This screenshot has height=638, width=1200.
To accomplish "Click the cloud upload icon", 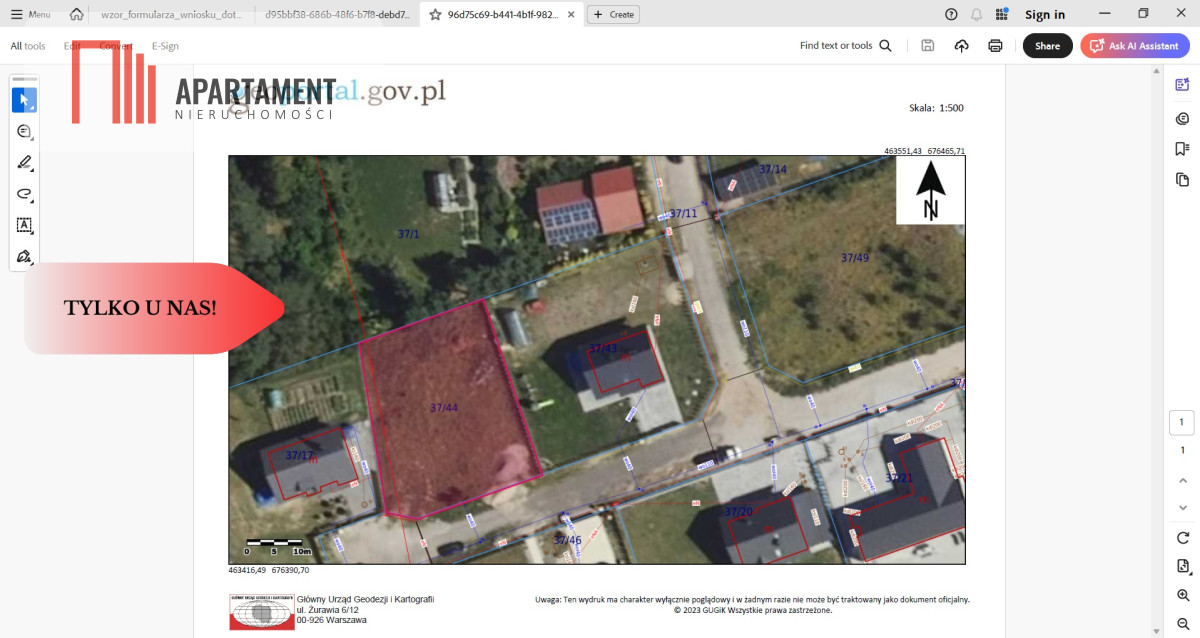I will point(962,46).
